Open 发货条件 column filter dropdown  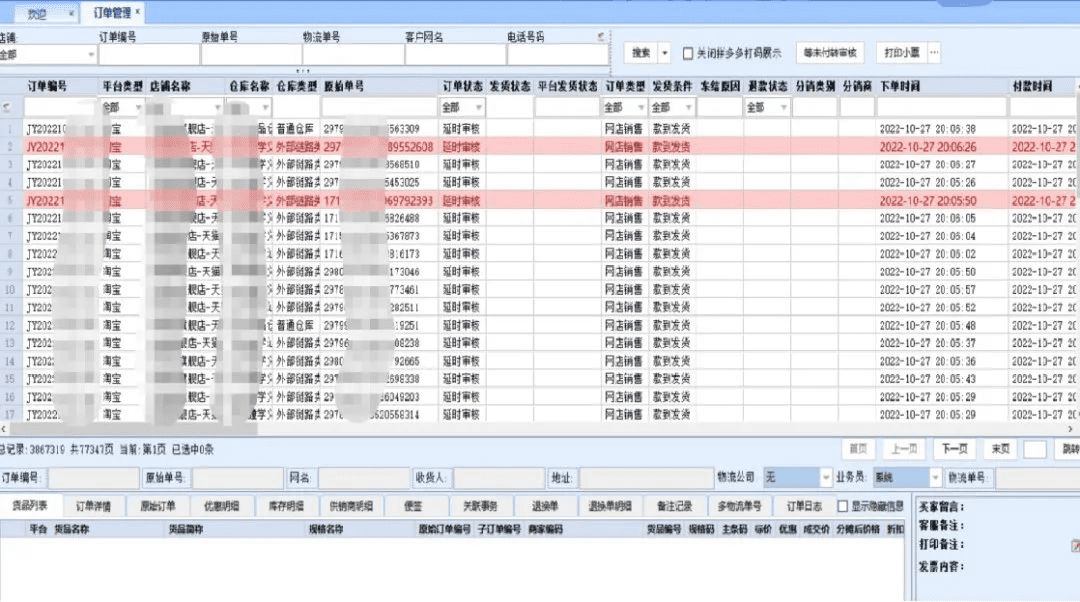pos(688,107)
